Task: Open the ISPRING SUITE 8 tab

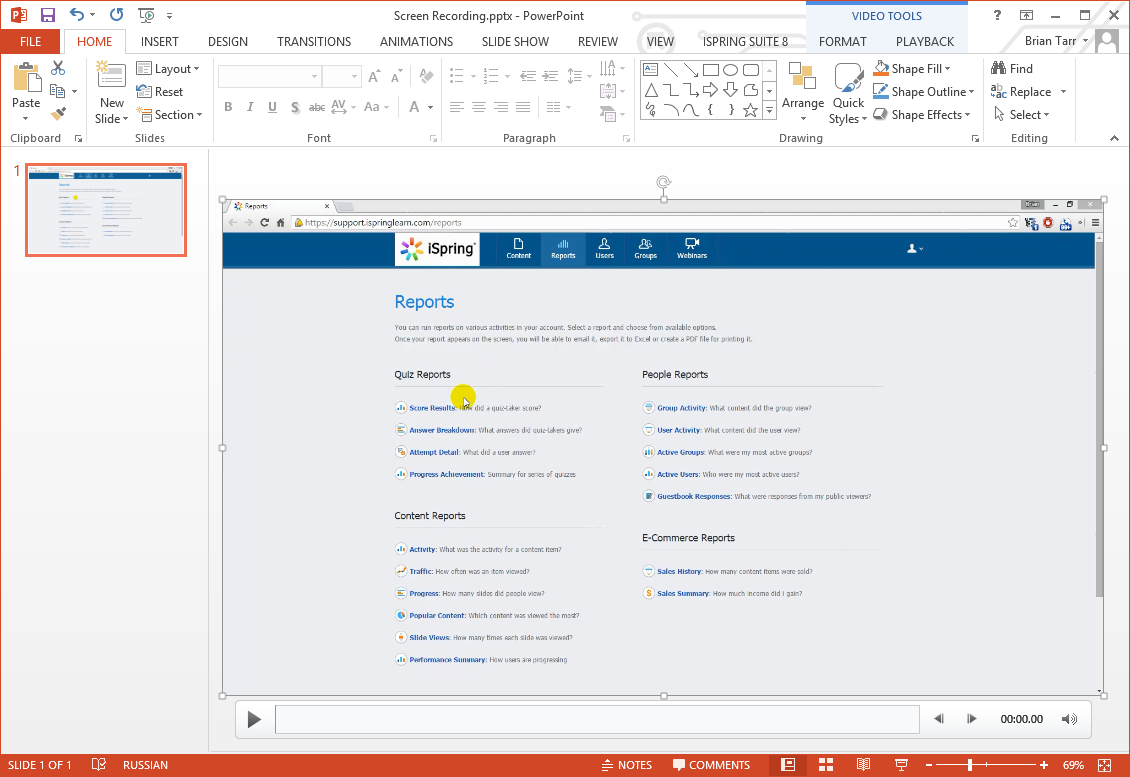Action: click(x=745, y=41)
